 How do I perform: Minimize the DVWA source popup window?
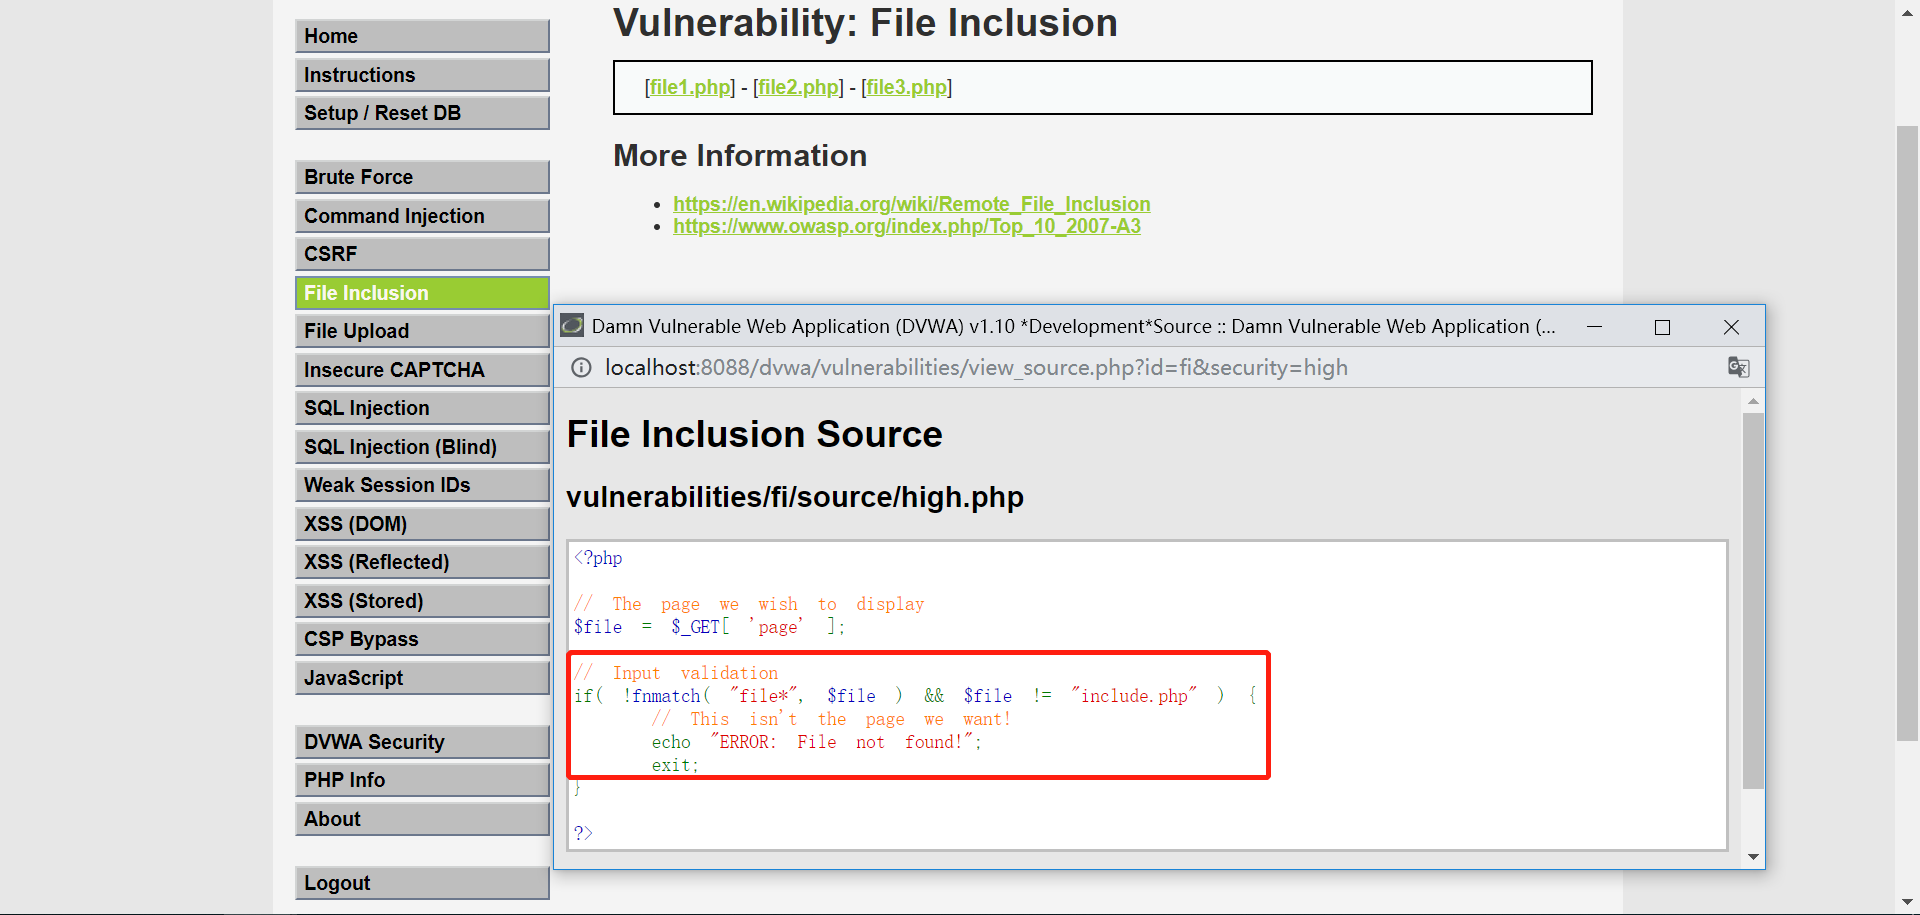click(1595, 327)
